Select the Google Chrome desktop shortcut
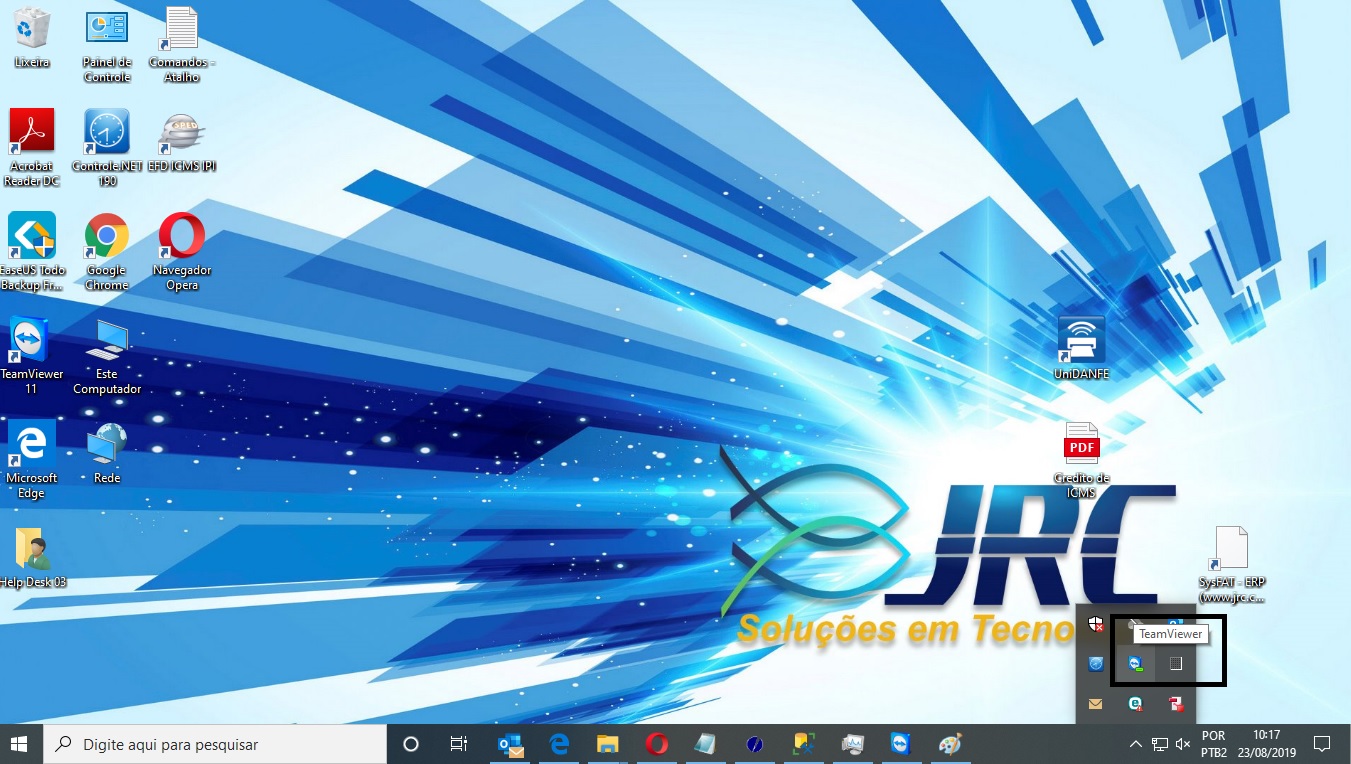The width and height of the screenshot is (1351, 764). tap(107, 252)
